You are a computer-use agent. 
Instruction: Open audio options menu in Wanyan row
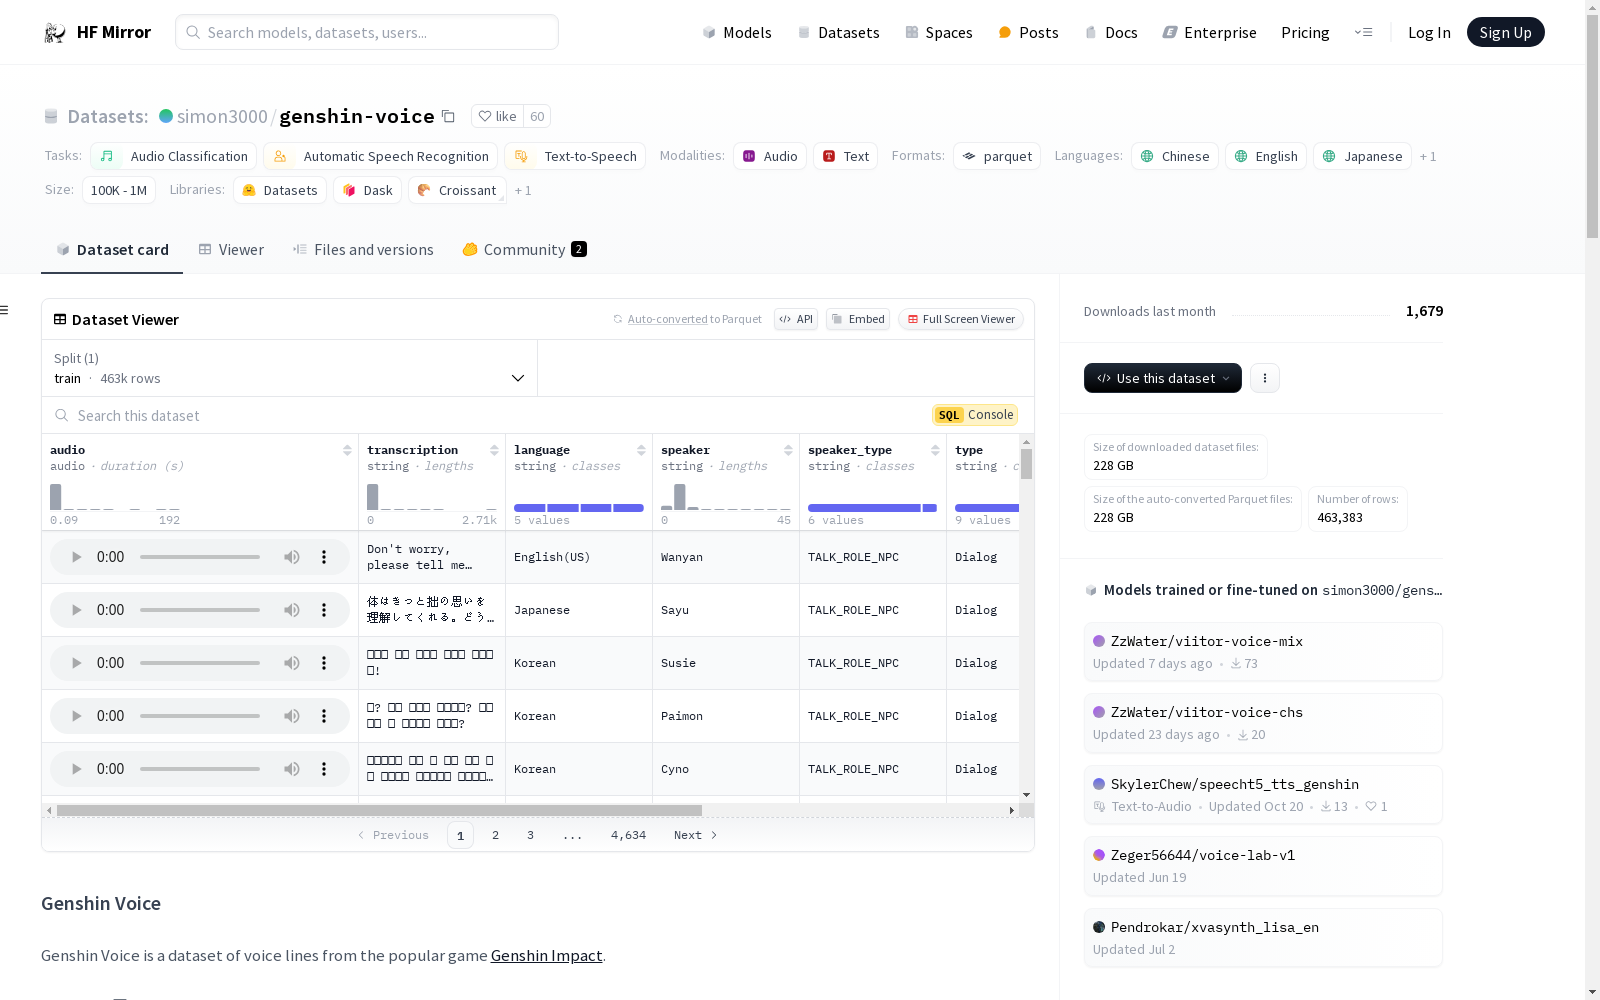[x=324, y=557]
